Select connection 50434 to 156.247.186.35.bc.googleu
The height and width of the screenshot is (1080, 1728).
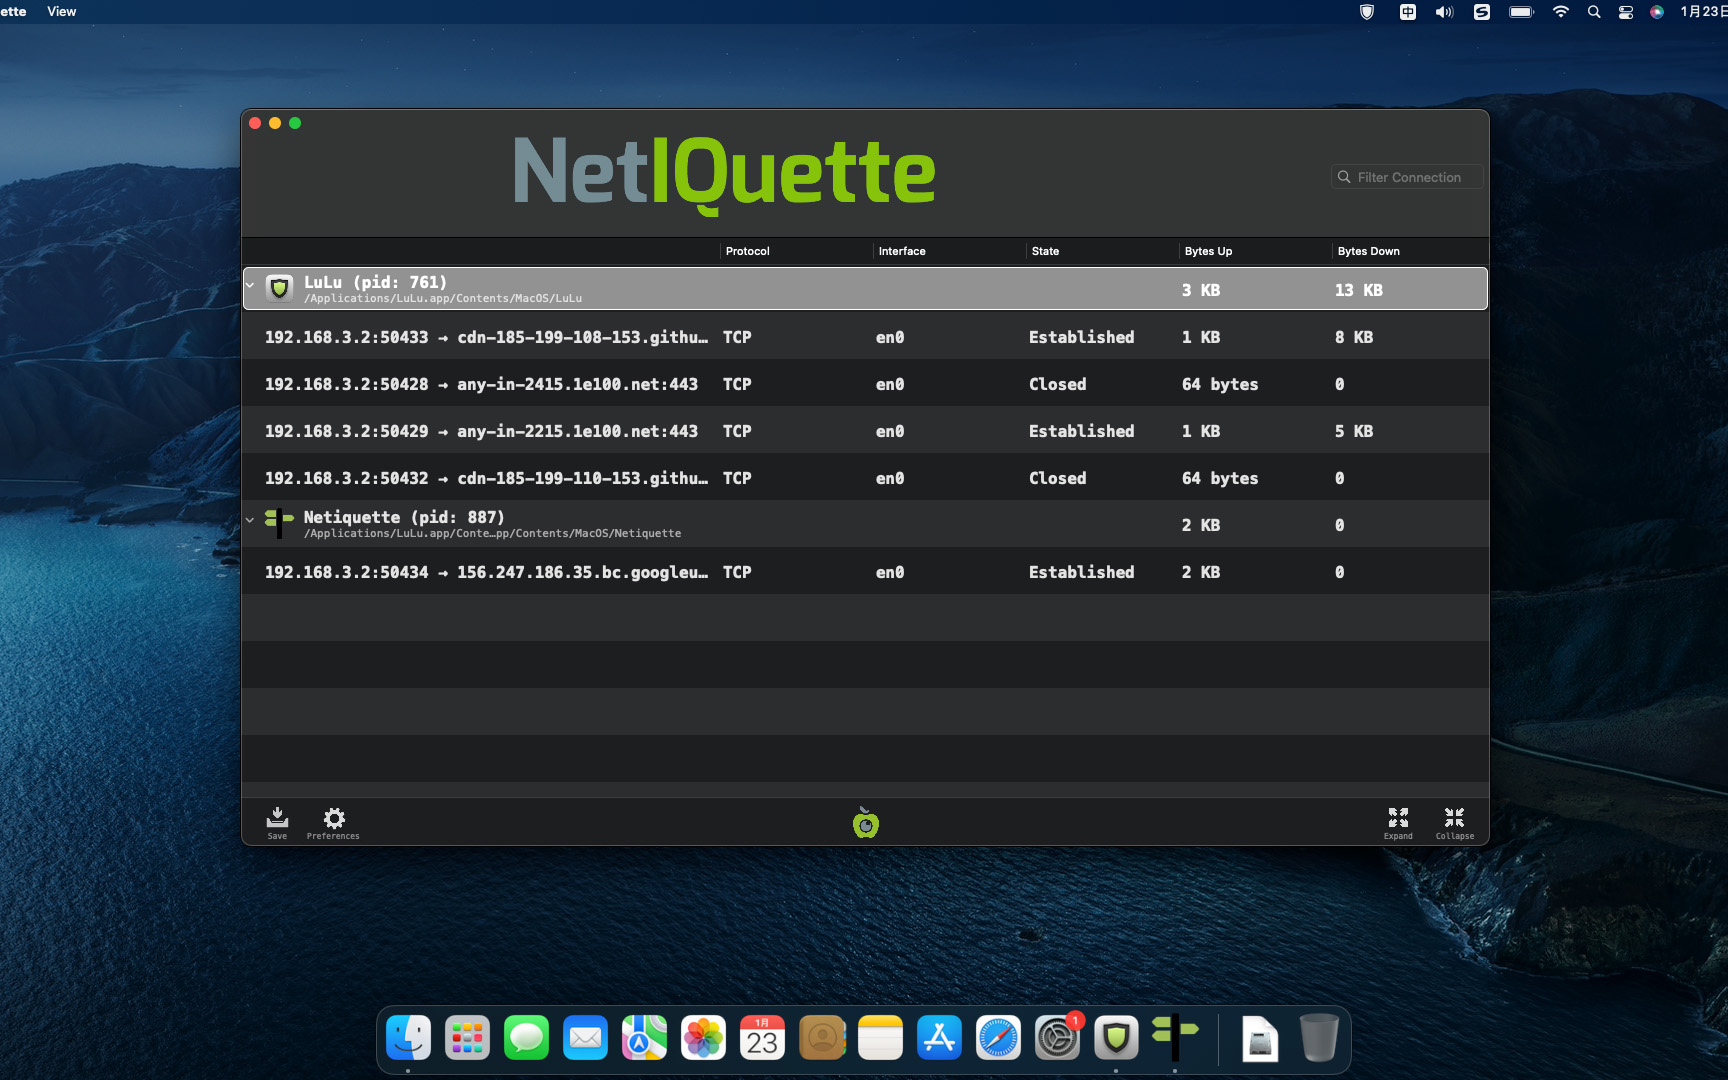point(865,572)
